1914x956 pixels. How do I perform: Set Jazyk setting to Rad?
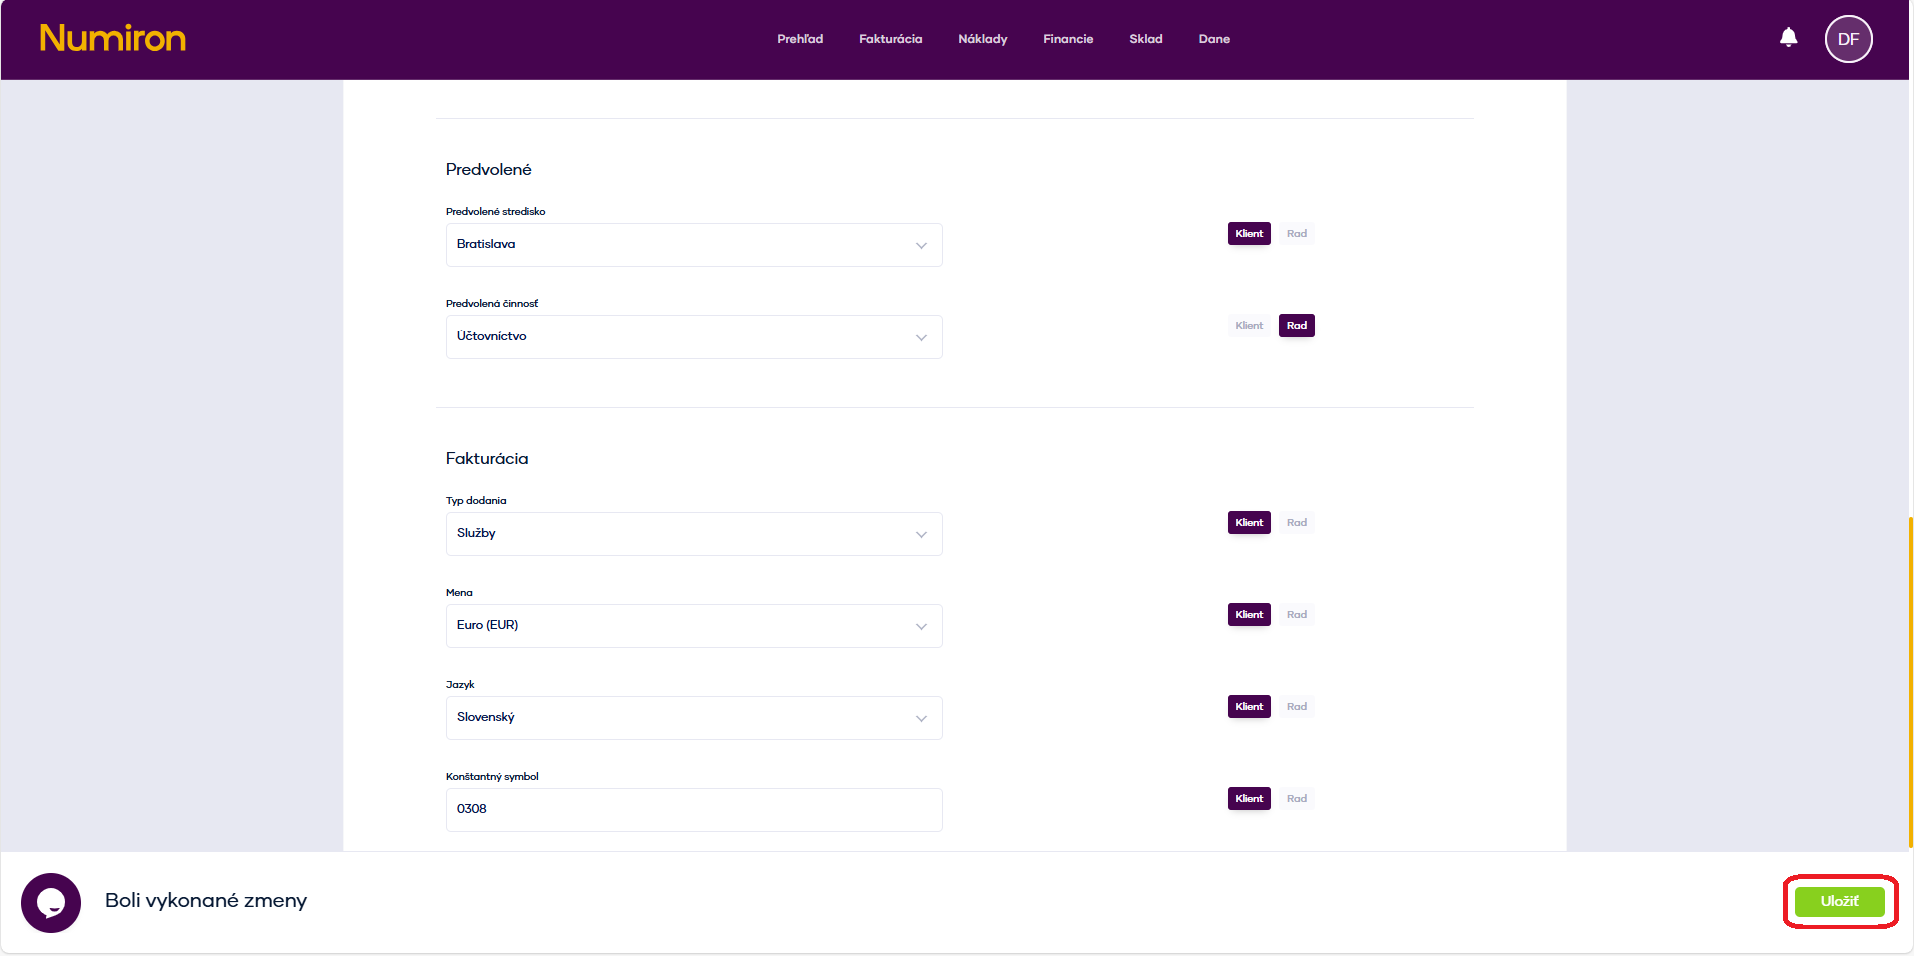pos(1296,707)
